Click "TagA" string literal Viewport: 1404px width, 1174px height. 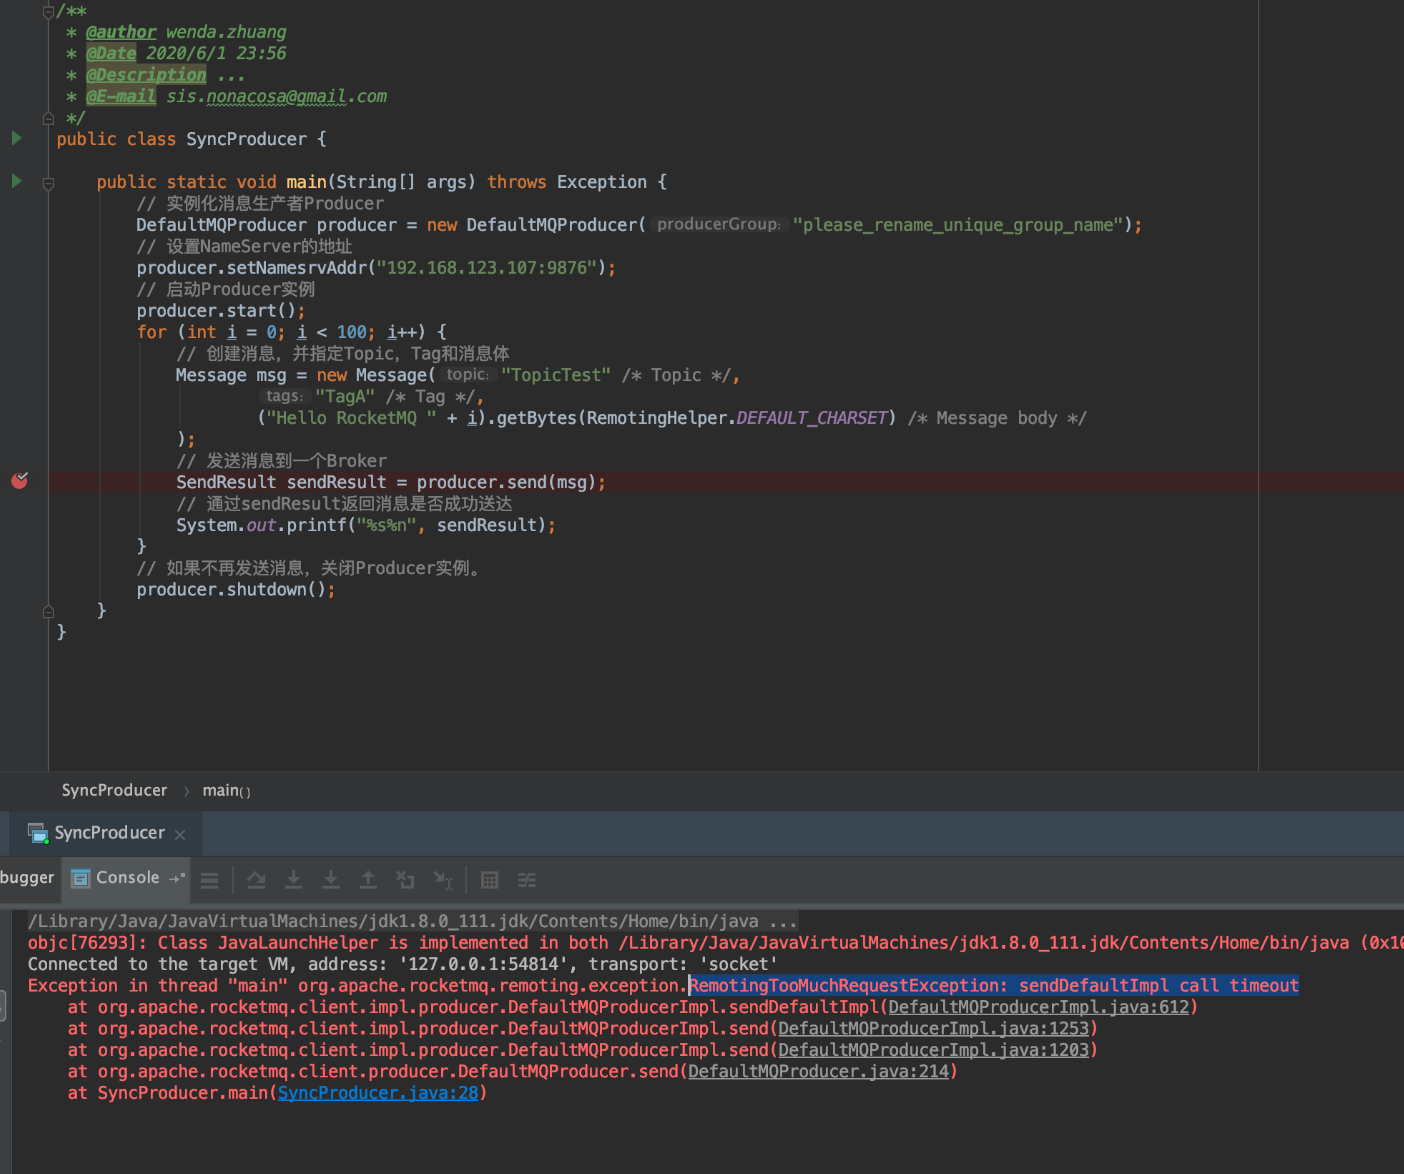345,397
